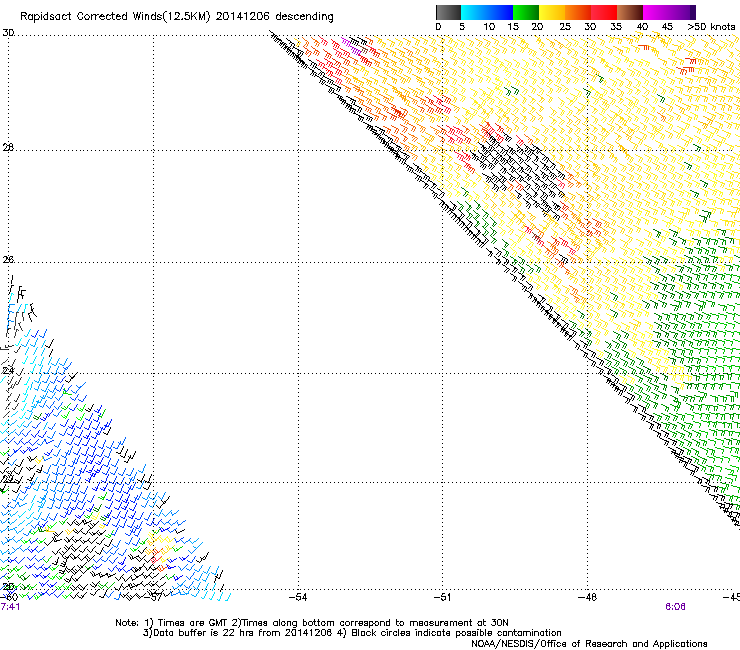Click the '15' label under the color bar
740x650 pixels.
[513, 27]
